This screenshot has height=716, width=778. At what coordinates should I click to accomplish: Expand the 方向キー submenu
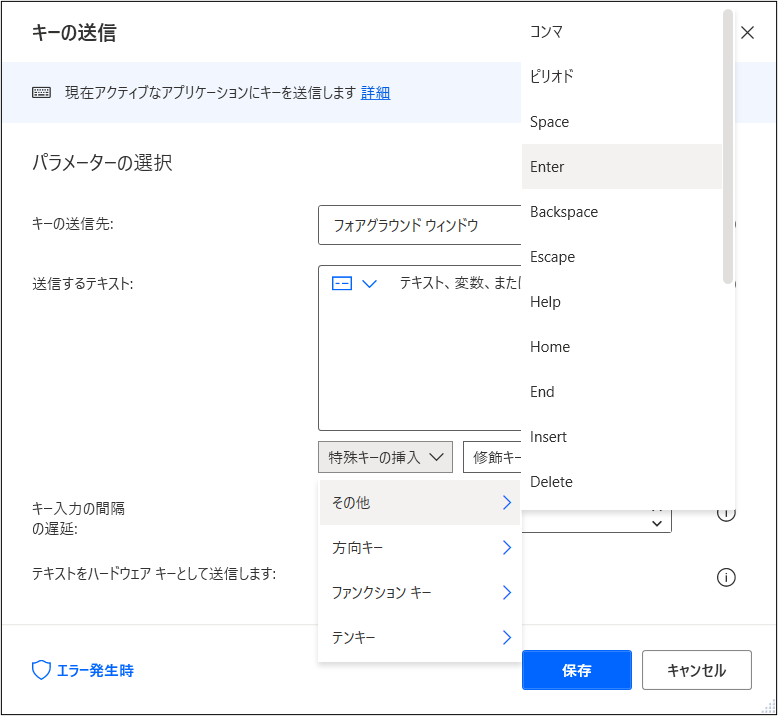pos(420,548)
